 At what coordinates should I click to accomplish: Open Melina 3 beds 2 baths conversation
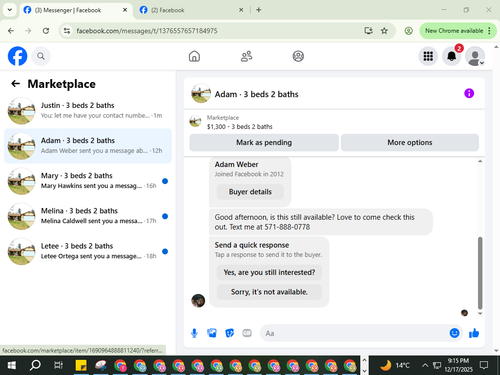click(88, 216)
